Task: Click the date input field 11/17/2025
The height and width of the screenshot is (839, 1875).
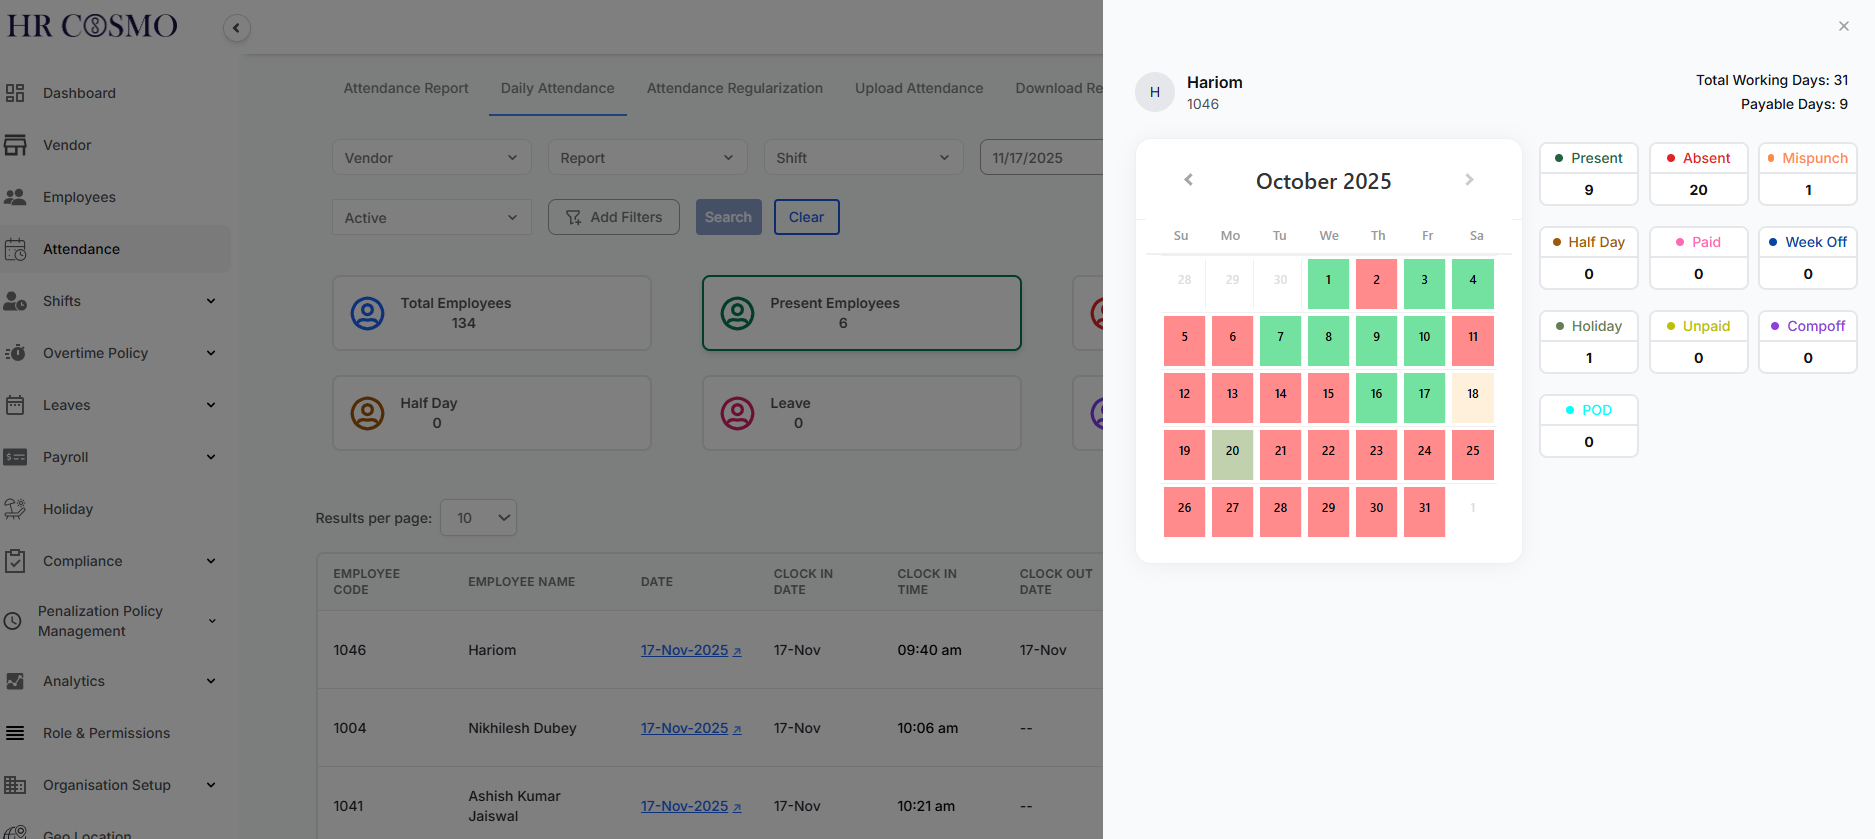Action: 1040,158
